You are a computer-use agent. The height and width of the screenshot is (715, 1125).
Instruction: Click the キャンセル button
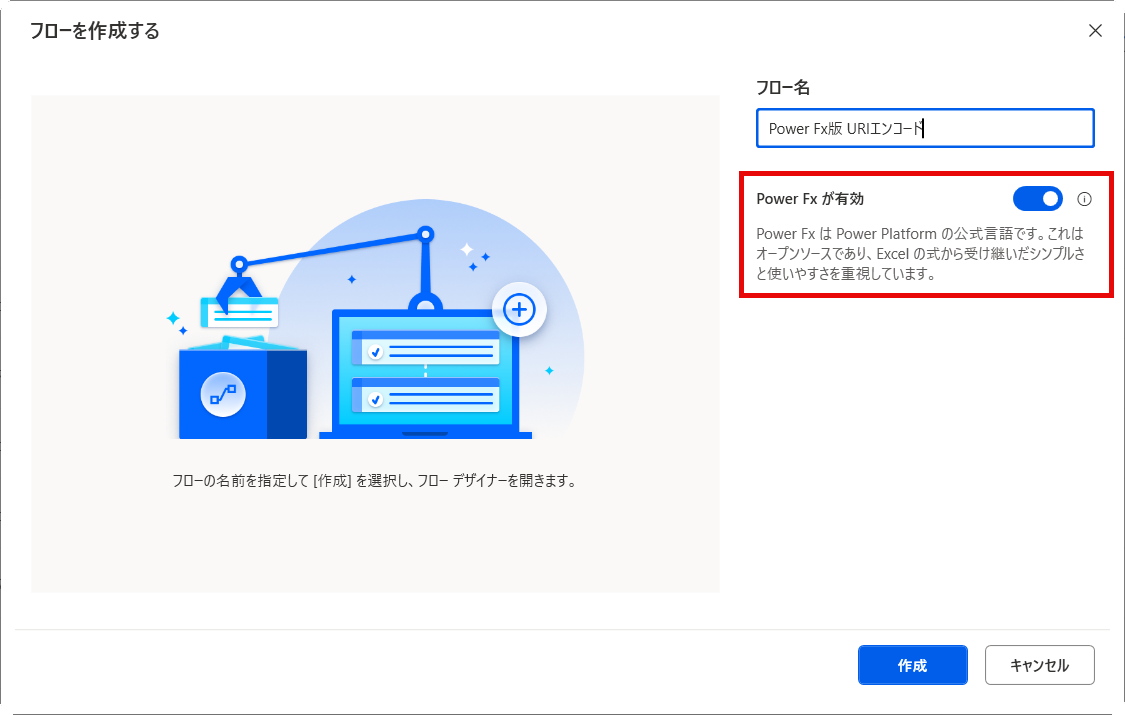pyautogui.click(x=1040, y=665)
